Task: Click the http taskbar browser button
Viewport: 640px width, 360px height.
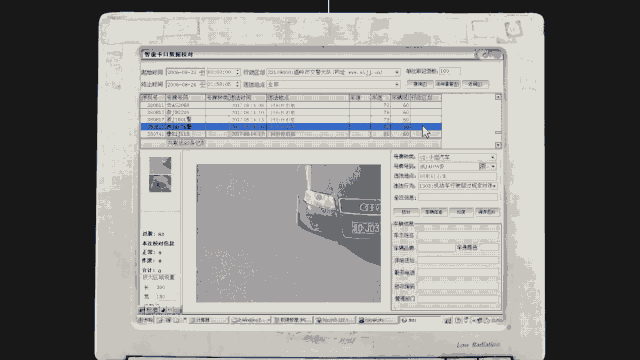Action: point(335,320)
